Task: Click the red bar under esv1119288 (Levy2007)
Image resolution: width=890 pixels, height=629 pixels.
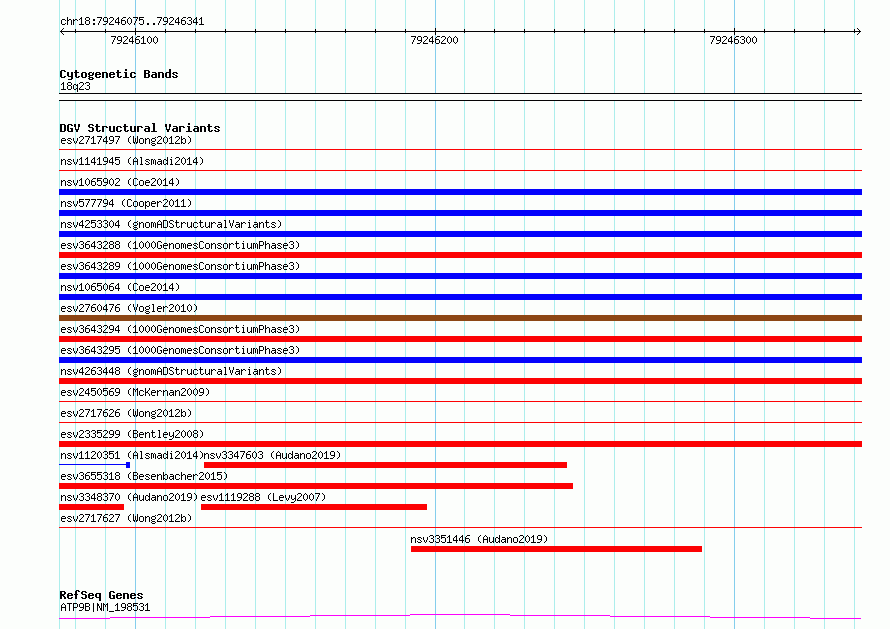Action: [x=314, y=507]
